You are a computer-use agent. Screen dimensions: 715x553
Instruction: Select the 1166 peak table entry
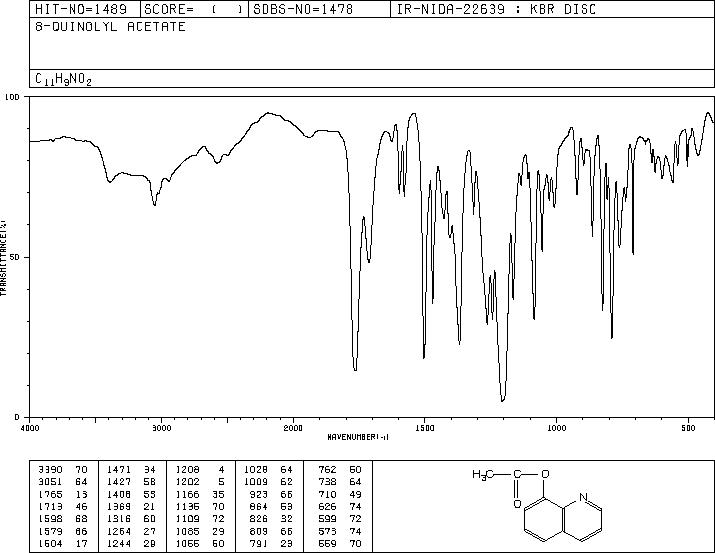(200, 494)
